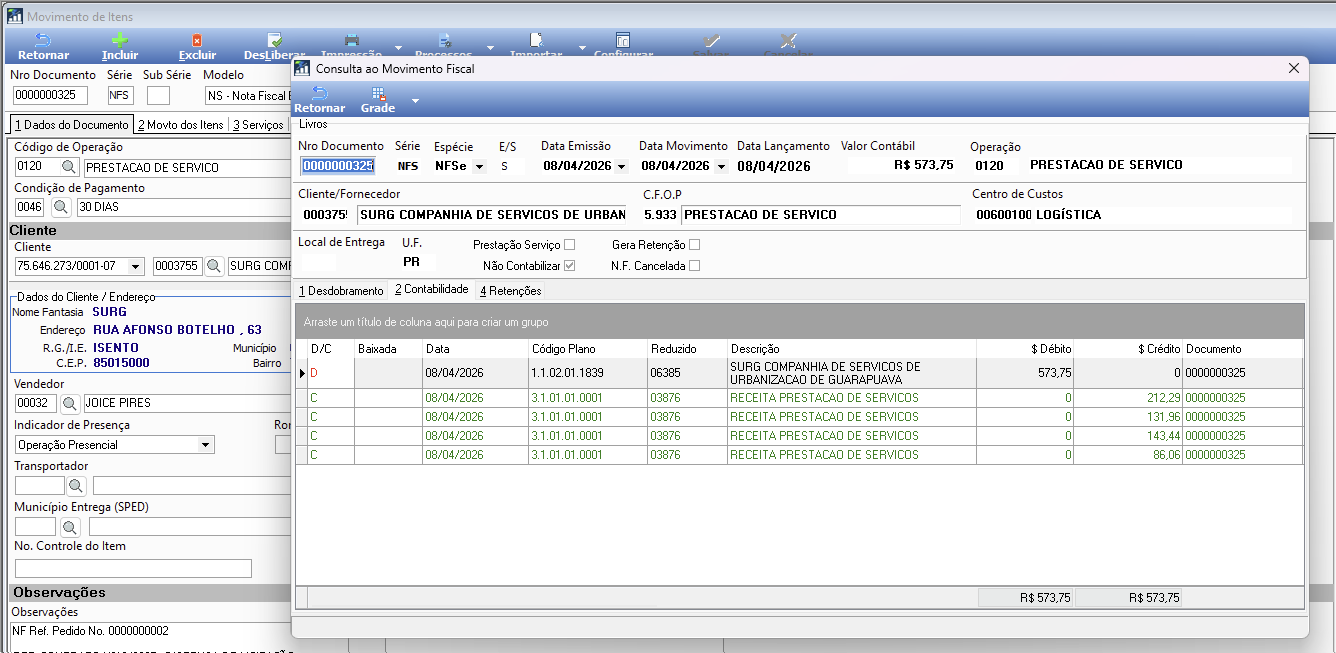The image size is (1336, 653).
Task: Open Importar dropdown arrow
Action: 583,47
